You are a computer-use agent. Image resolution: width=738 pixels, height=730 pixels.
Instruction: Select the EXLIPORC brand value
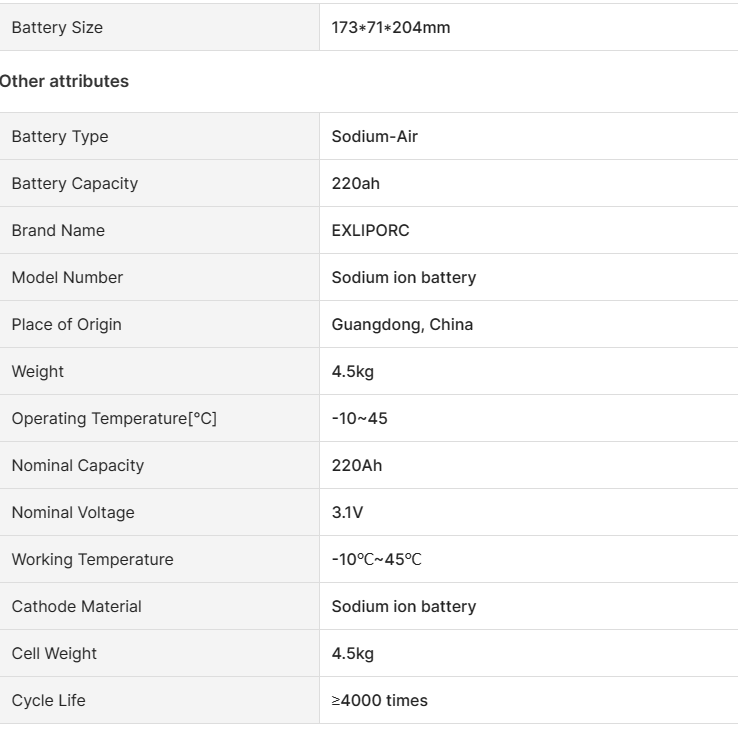click(x=371, y=230)
